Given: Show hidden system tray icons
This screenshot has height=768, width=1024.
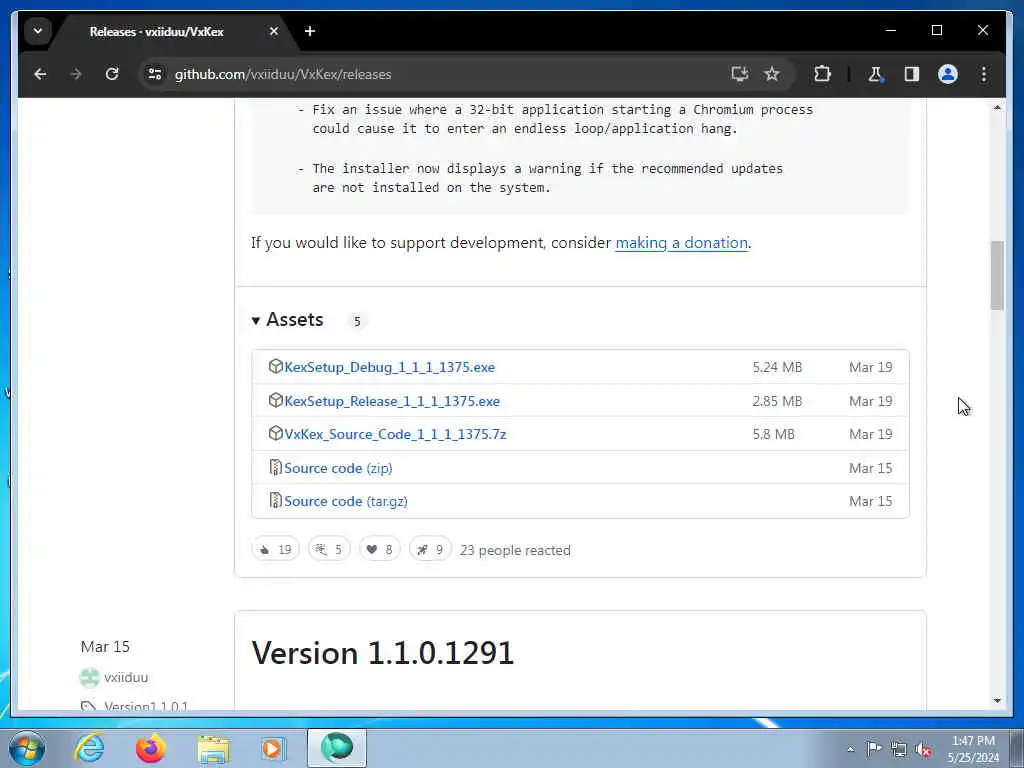Looking at the screenshot, I should 850,749.
